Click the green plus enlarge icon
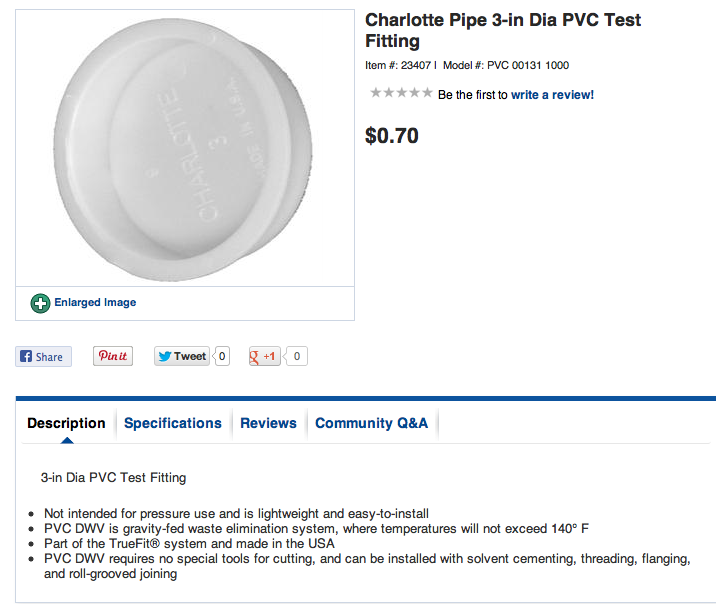716x604 pixels. tap(40, 303)
